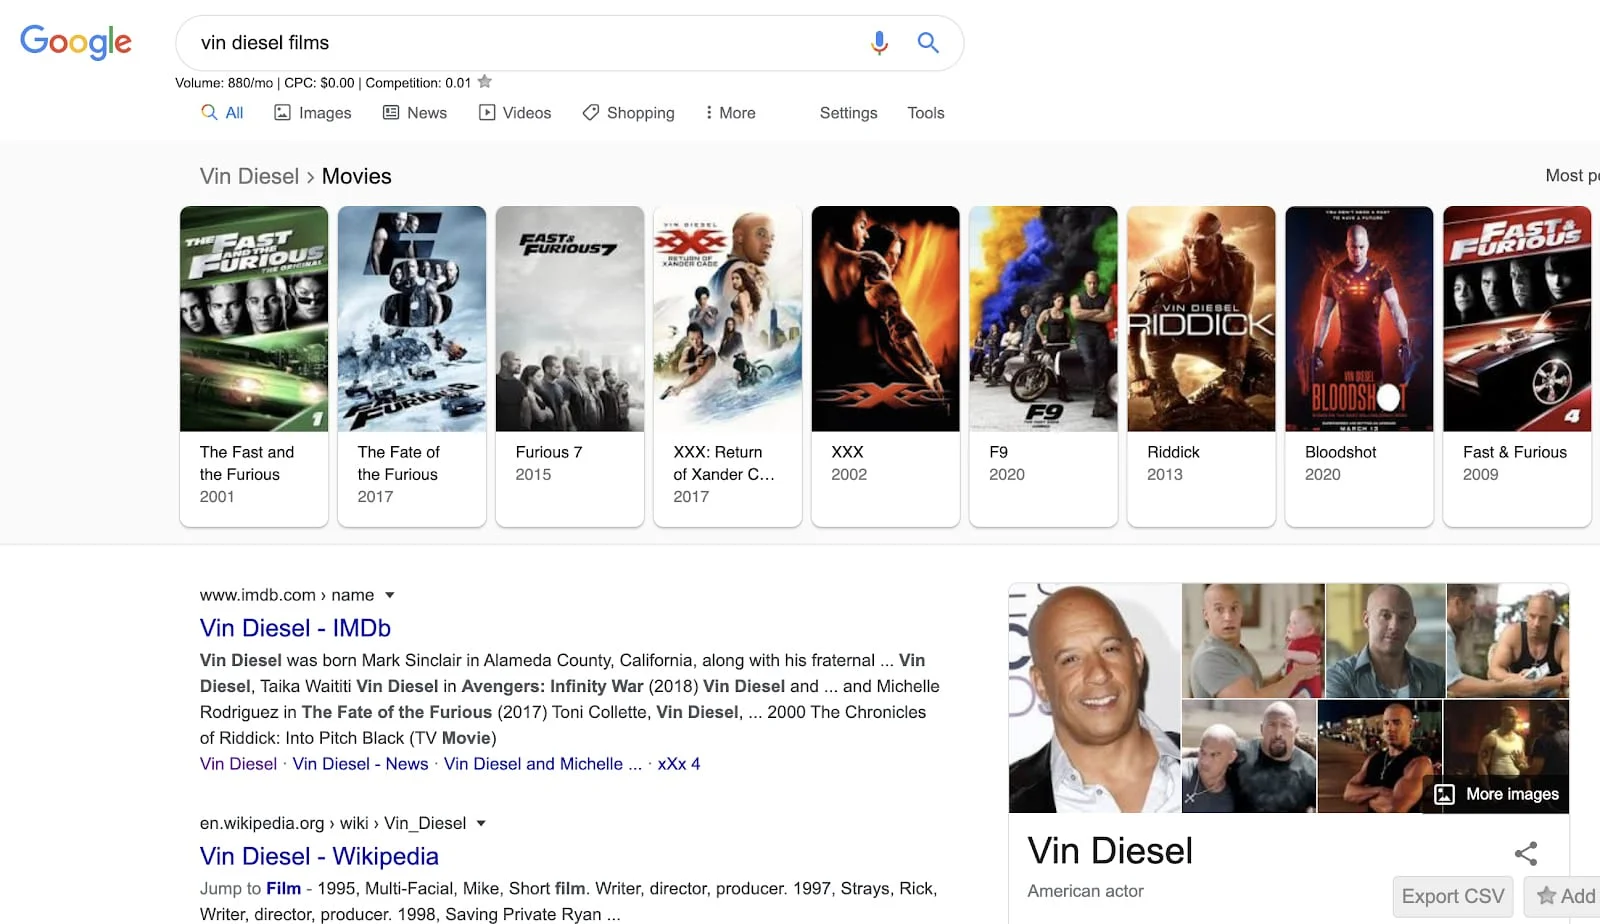Screen dimensions: 1600x924
Task: Open the imdb.com result dropdown arrow
Action: click(x=390, y=595)
